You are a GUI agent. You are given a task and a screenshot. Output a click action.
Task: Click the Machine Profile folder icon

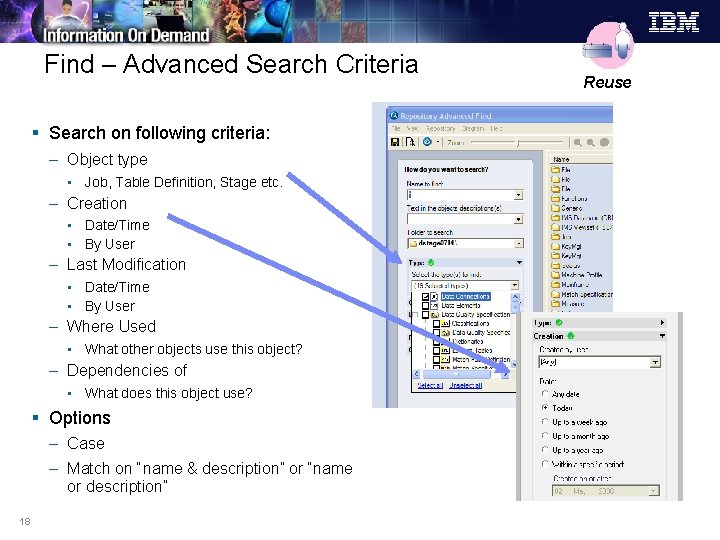coord(555,275)
